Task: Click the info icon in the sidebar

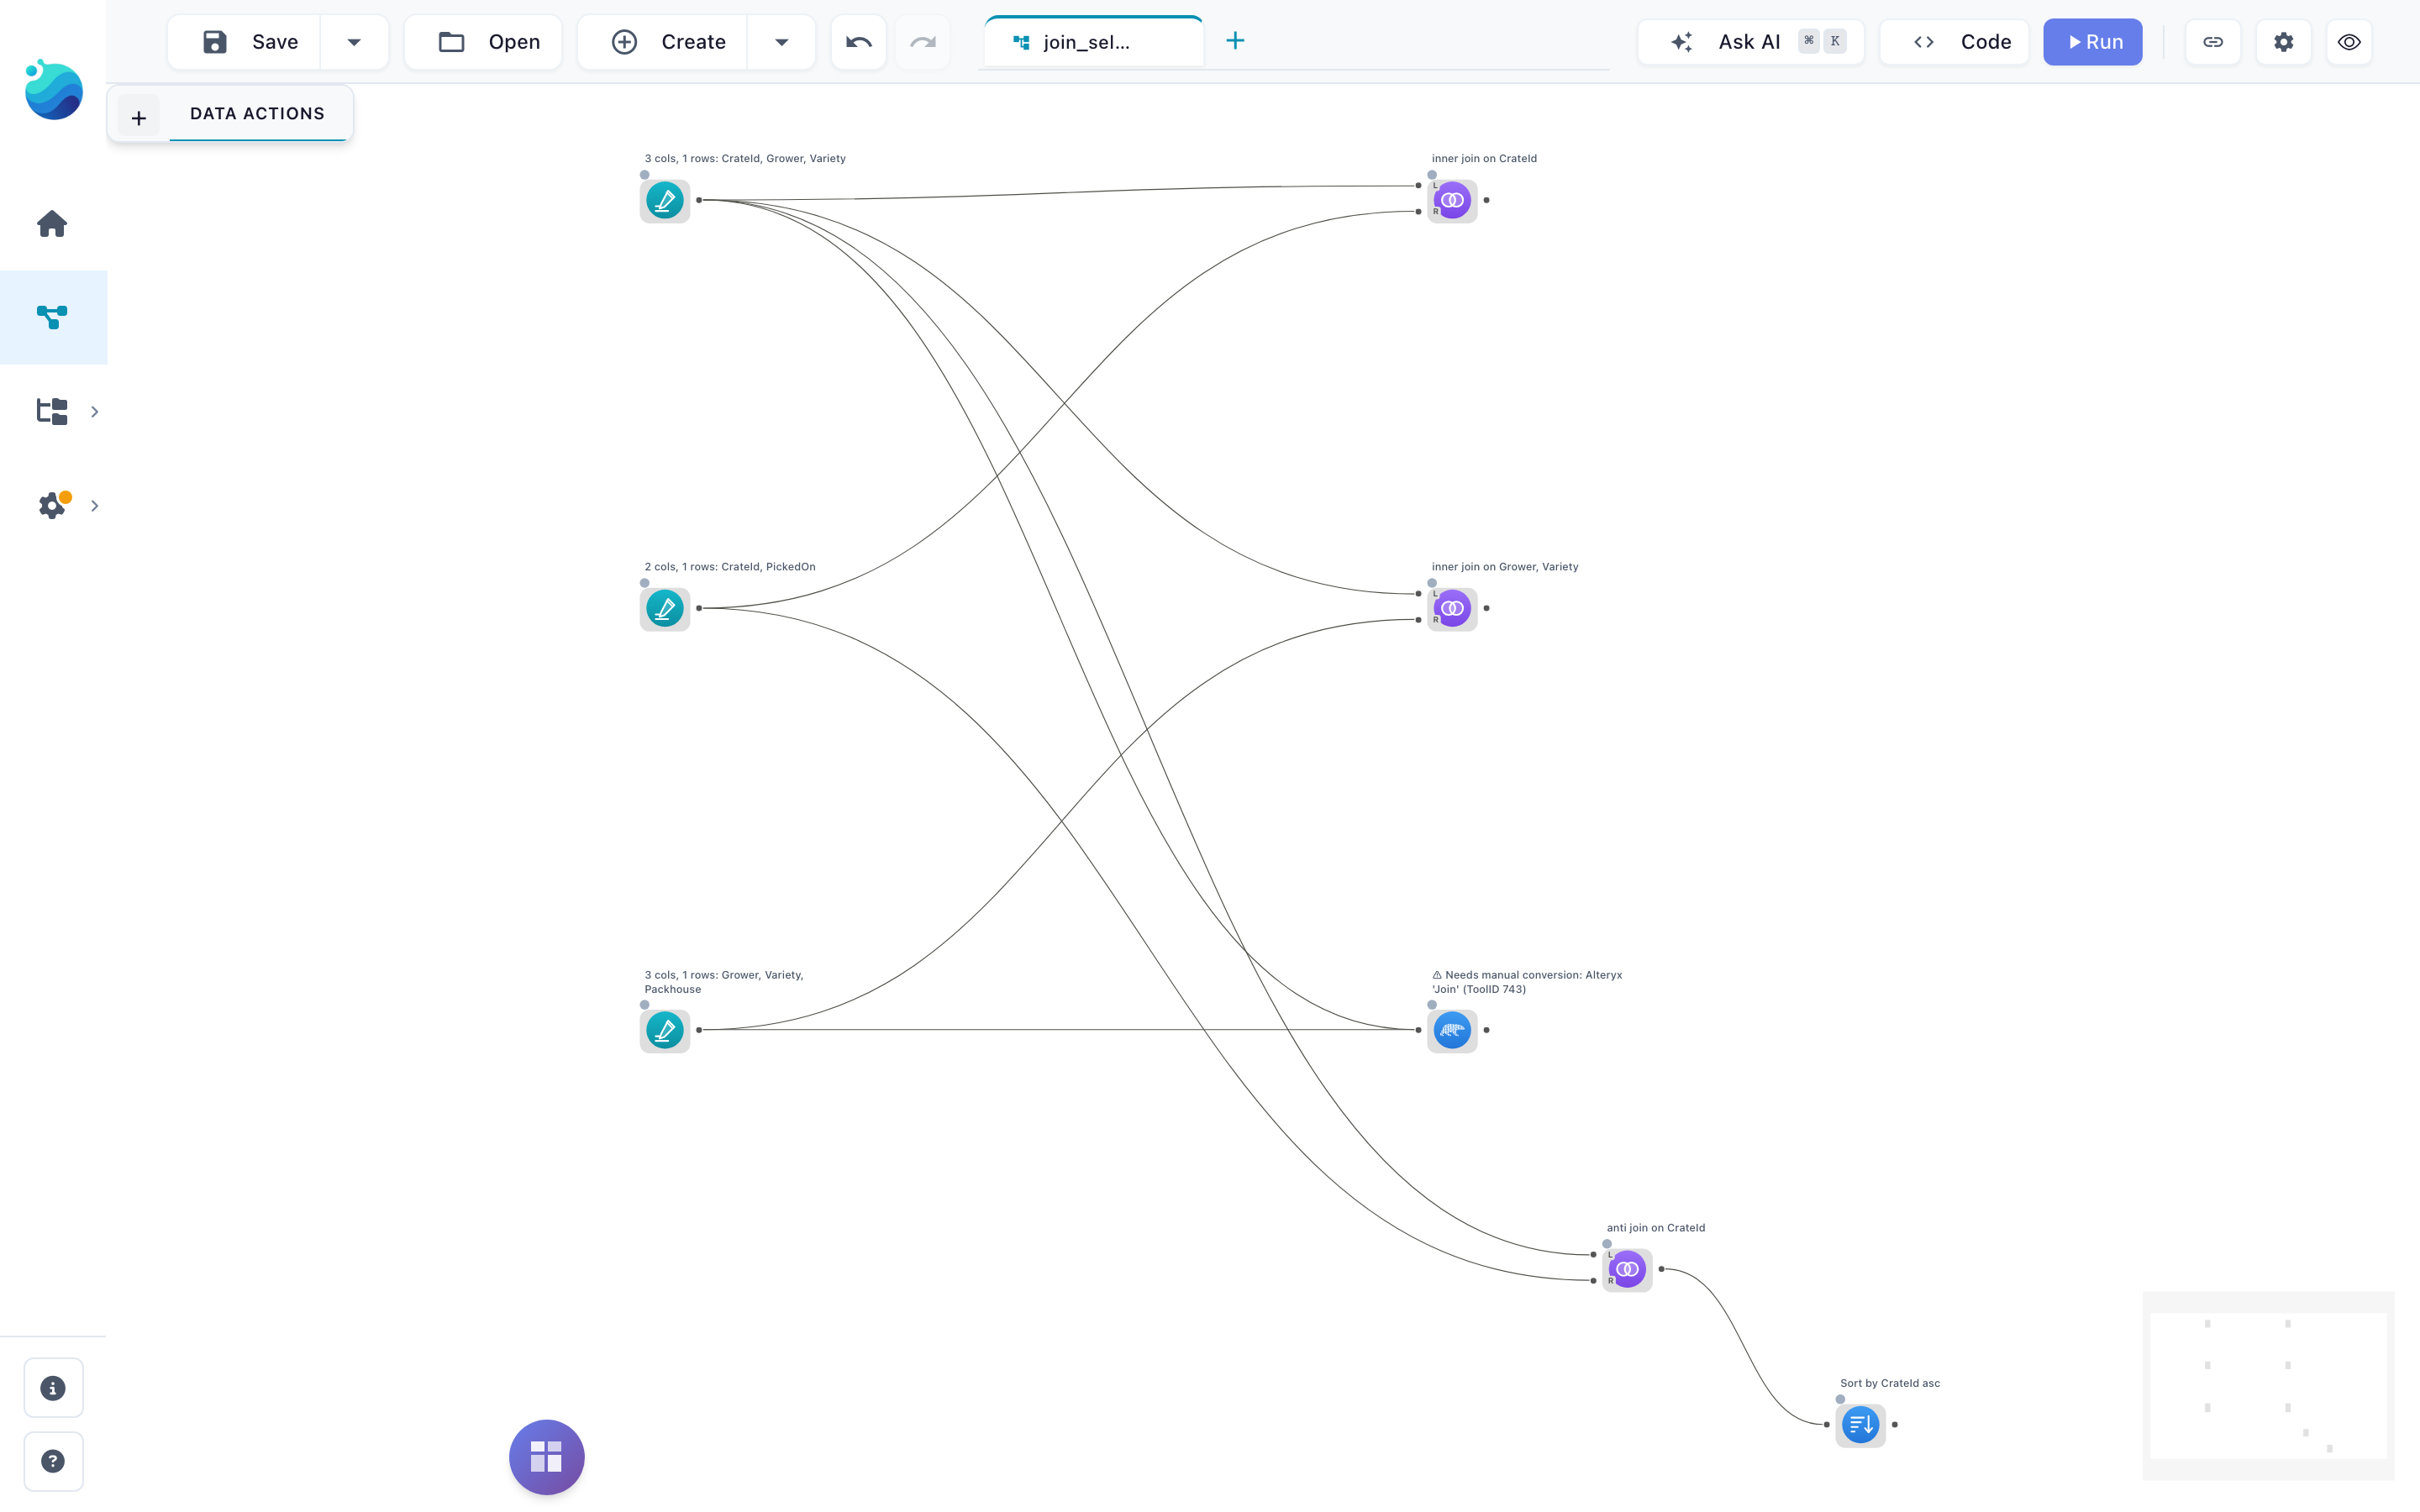Action: click(x=53, y=1388)
